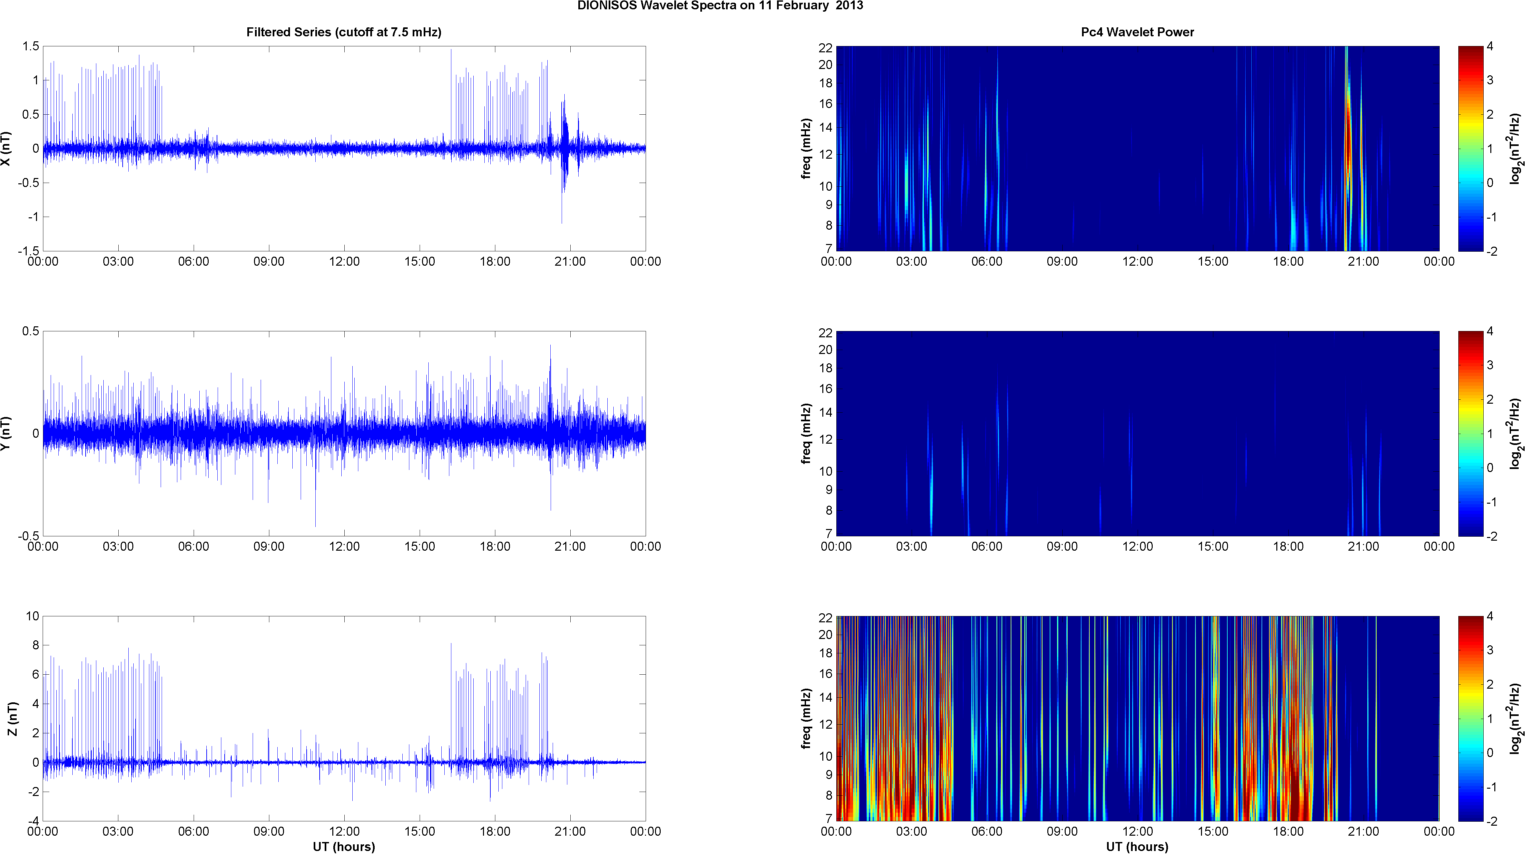Viewport: 1525px width, 854px height.
Task: Click the UT (hours) label under Z wavelet plot
Action: 1137,846
